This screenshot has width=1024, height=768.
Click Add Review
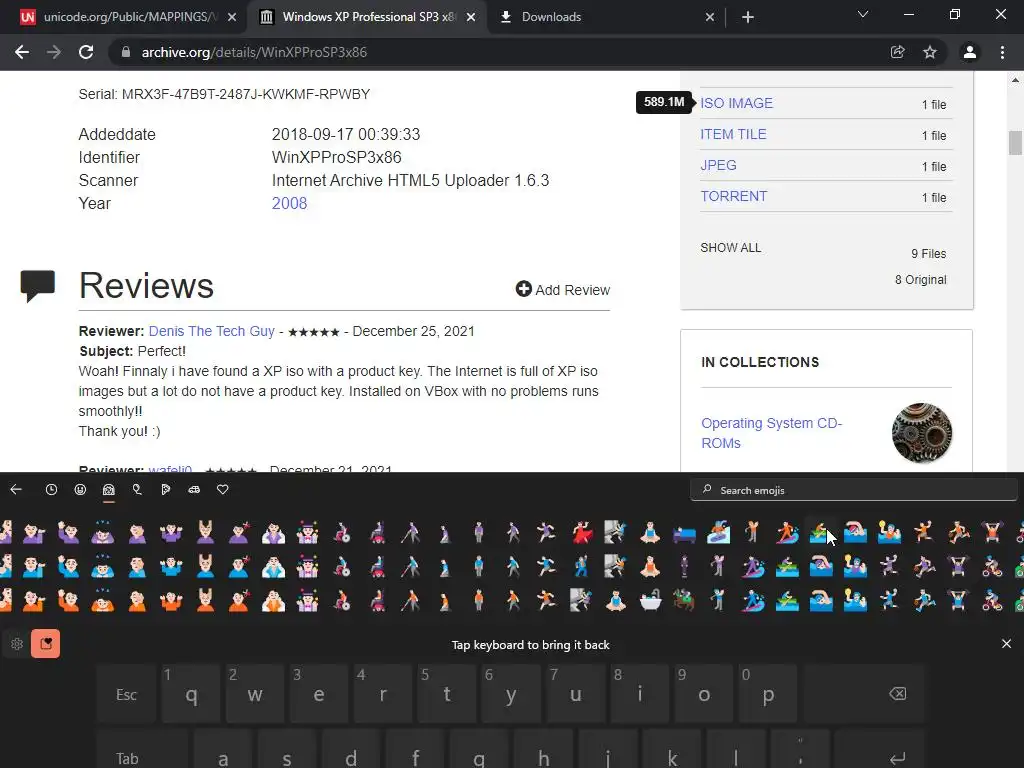(x=563, y=289)
